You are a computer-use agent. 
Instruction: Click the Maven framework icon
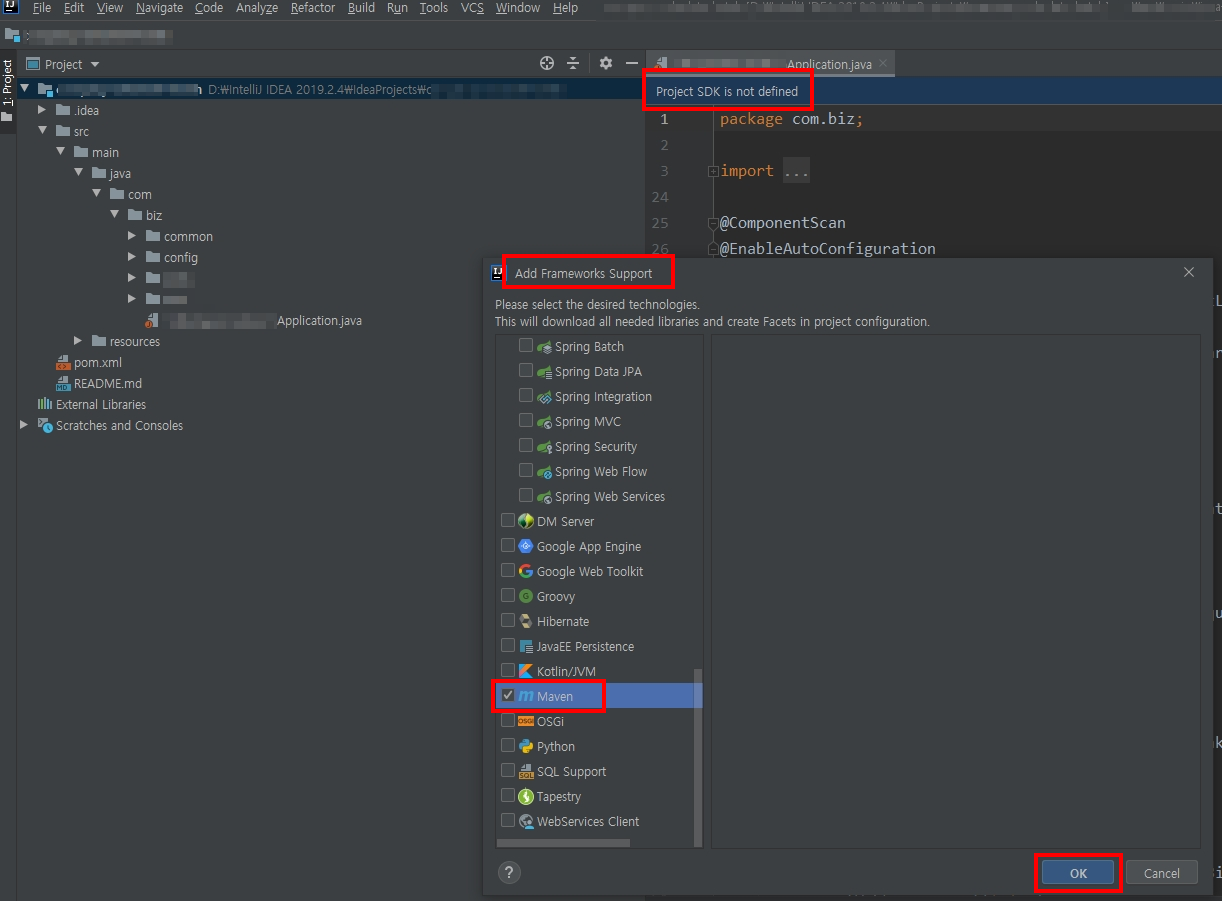pos(526,696)
